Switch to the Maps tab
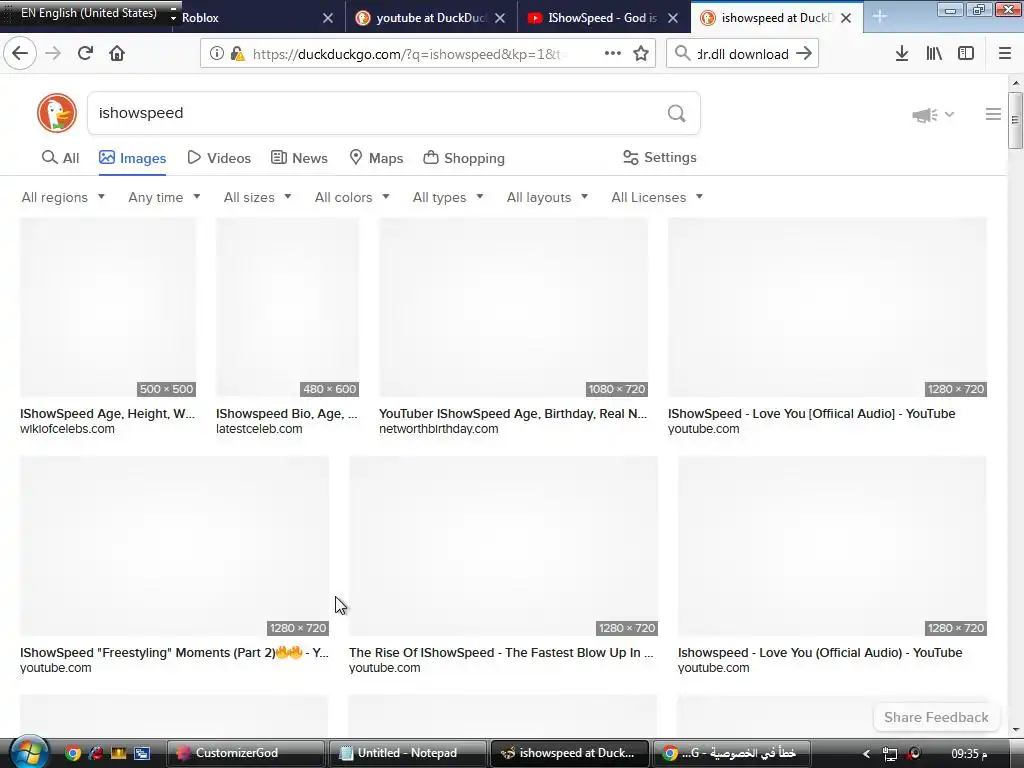This screenshot has height=768, width=1024. point(376,158)
